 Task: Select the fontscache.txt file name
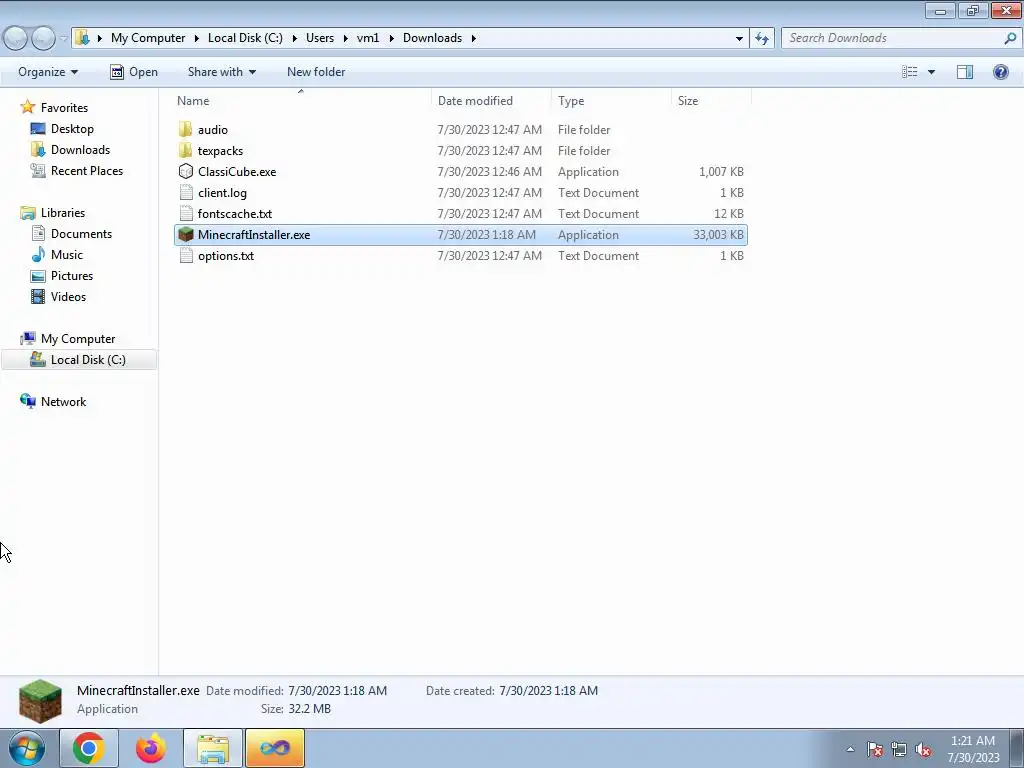tap(235, 214)
